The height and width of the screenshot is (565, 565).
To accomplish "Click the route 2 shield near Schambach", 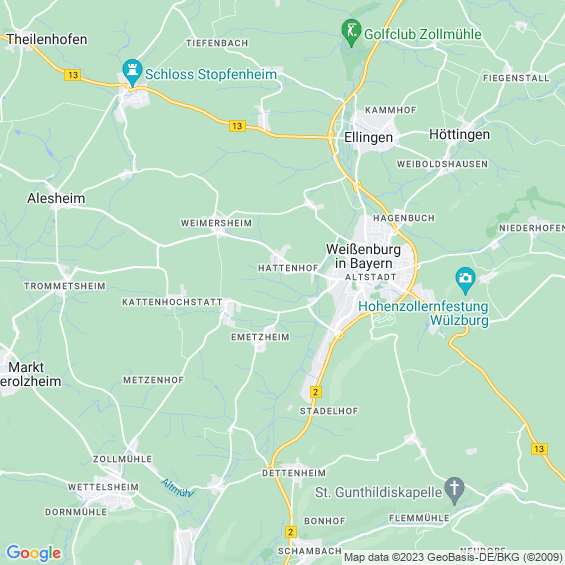I will [291, 532].
